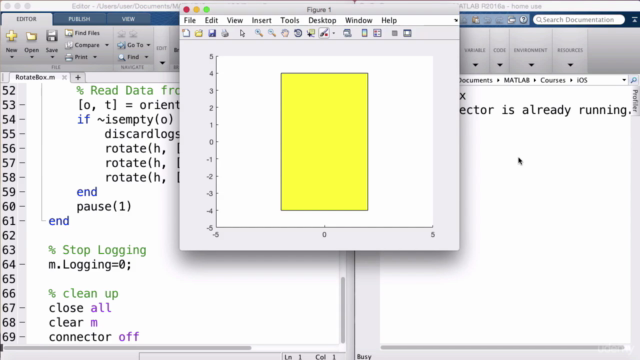Click Link Plot icon in Figure 1 toolbar
640x360 pixels.
[347, 33]
